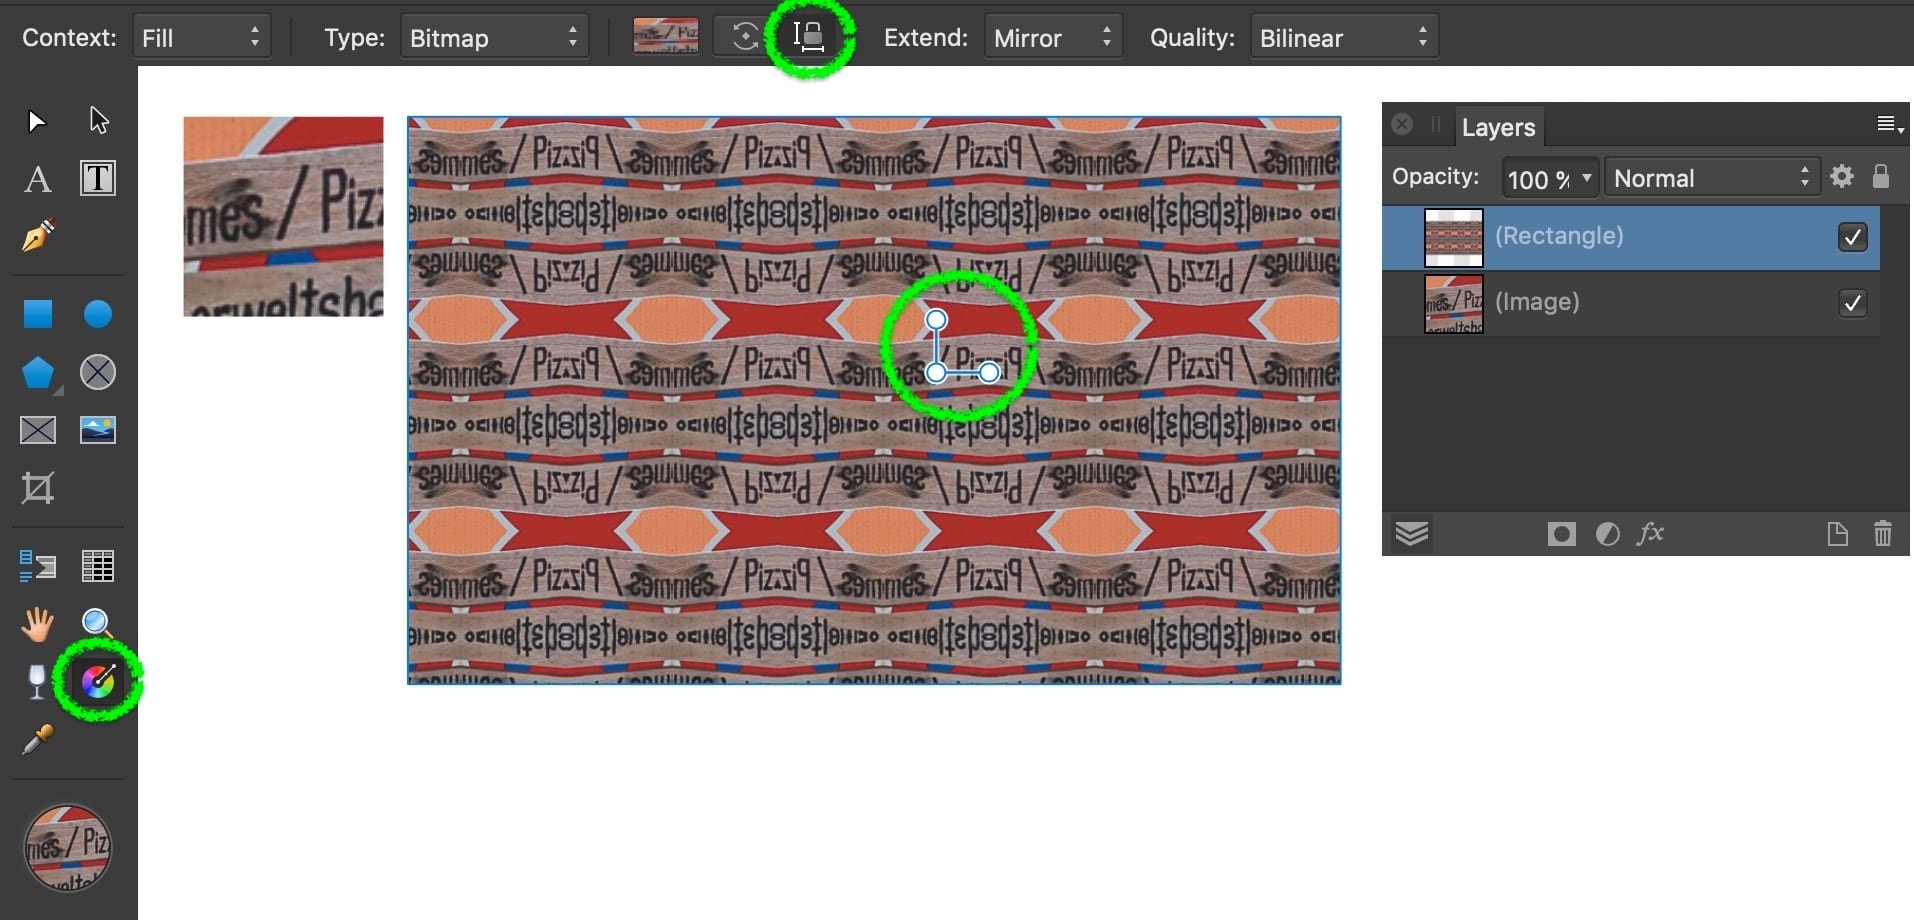The height and width of the screenshot is (920, 1914).
Task: Select the Move tool black arrow
Action: 37,121
